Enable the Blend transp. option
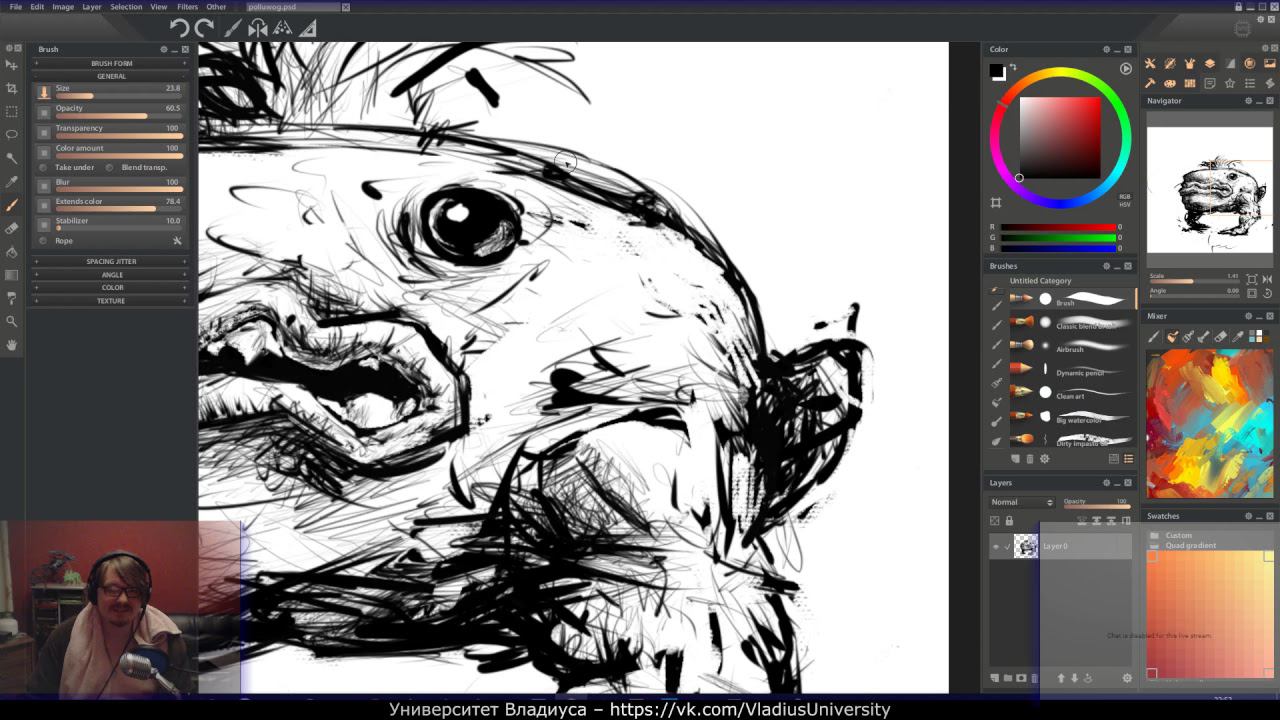The width and height of the screenshot is (1280, 720). [110, 167]
